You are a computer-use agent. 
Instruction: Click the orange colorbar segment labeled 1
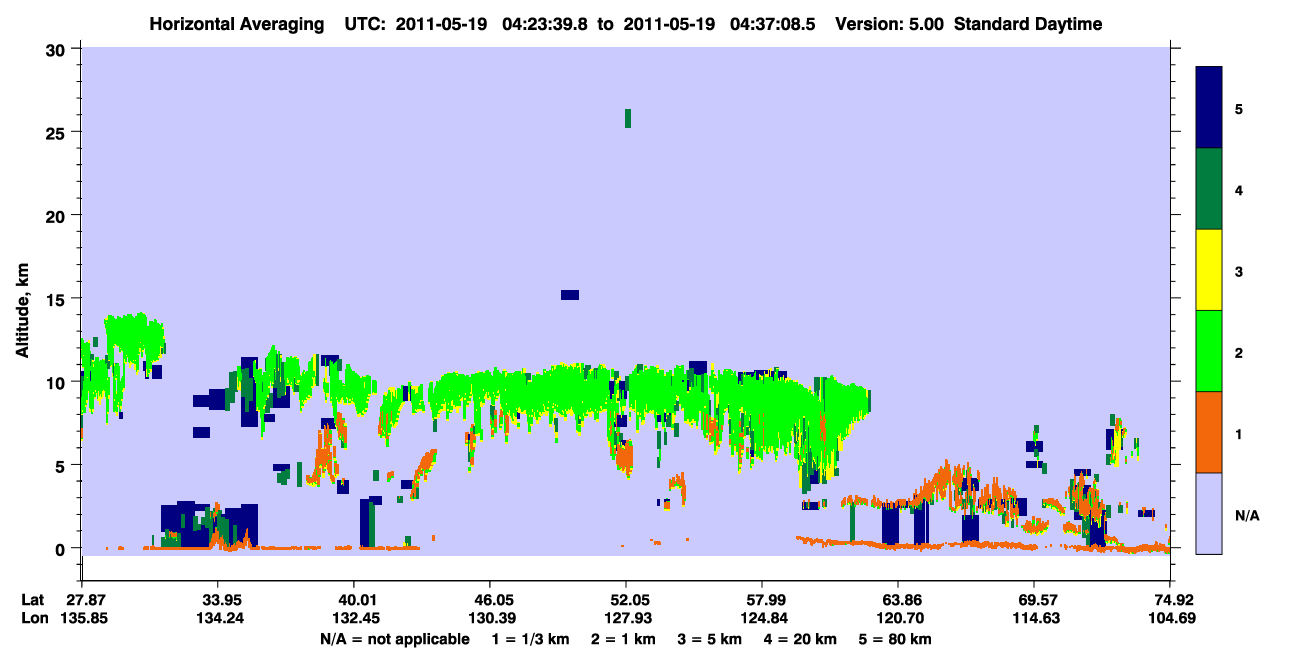tap(1209, 432)
